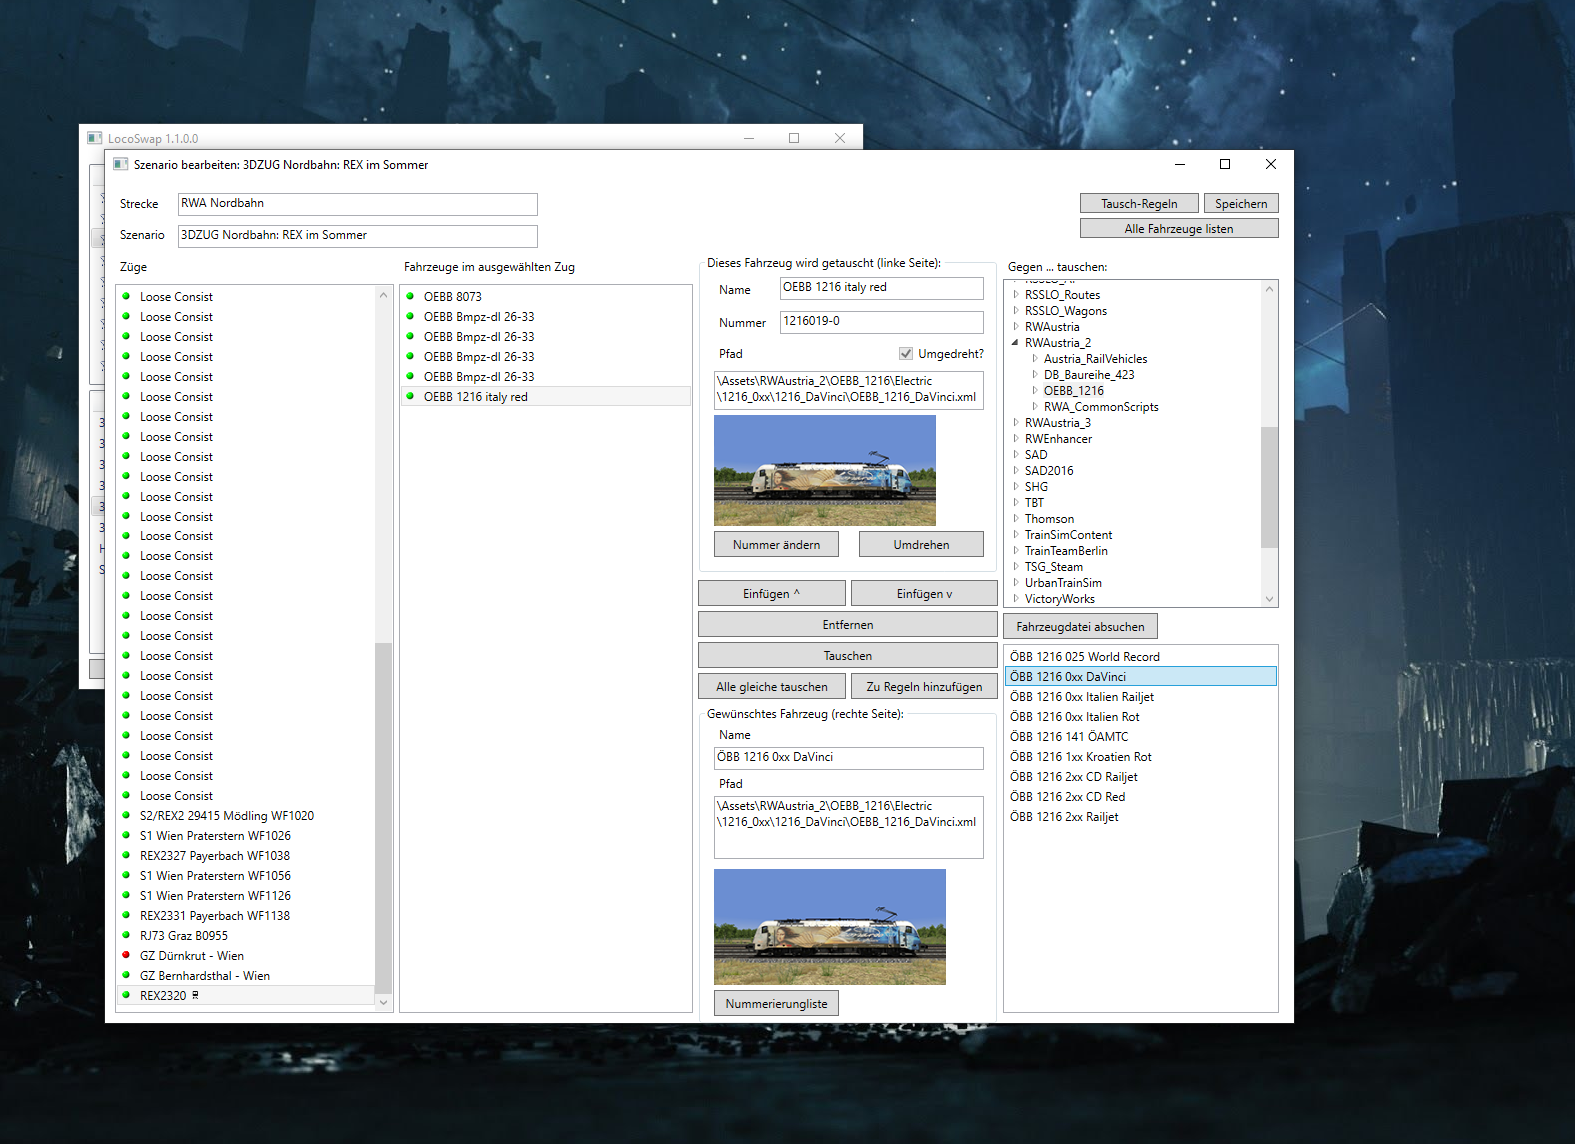The height and width of the screenshot is (1144, 1575).
Task: Expand the OEBB_1216 folder node
Action: (x=1035, y=390)
